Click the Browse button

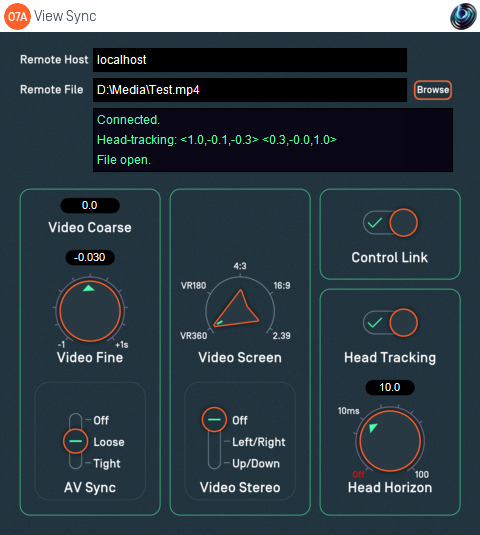point(433,90)
